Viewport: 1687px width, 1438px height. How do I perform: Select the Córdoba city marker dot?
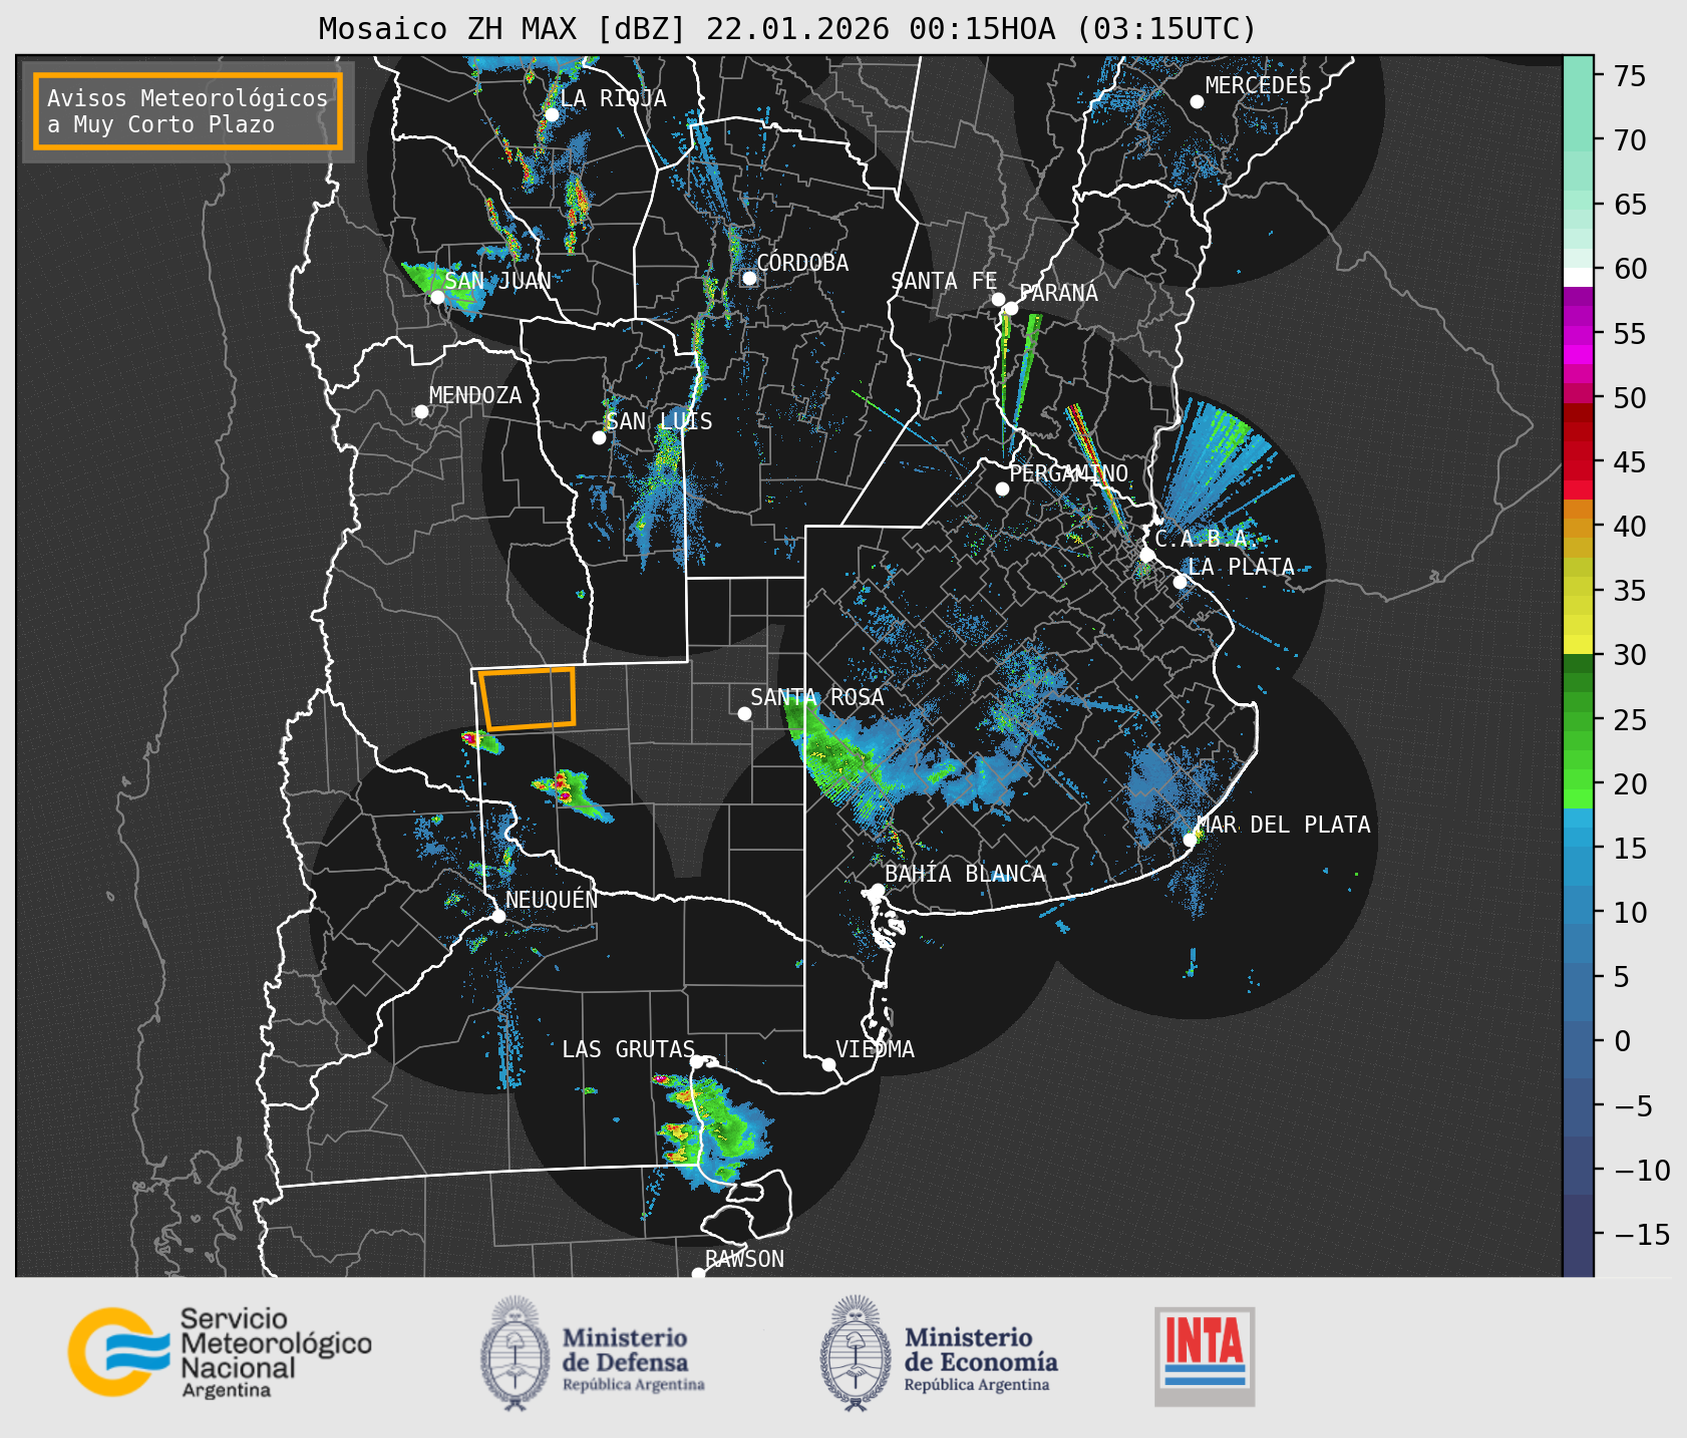749,278
